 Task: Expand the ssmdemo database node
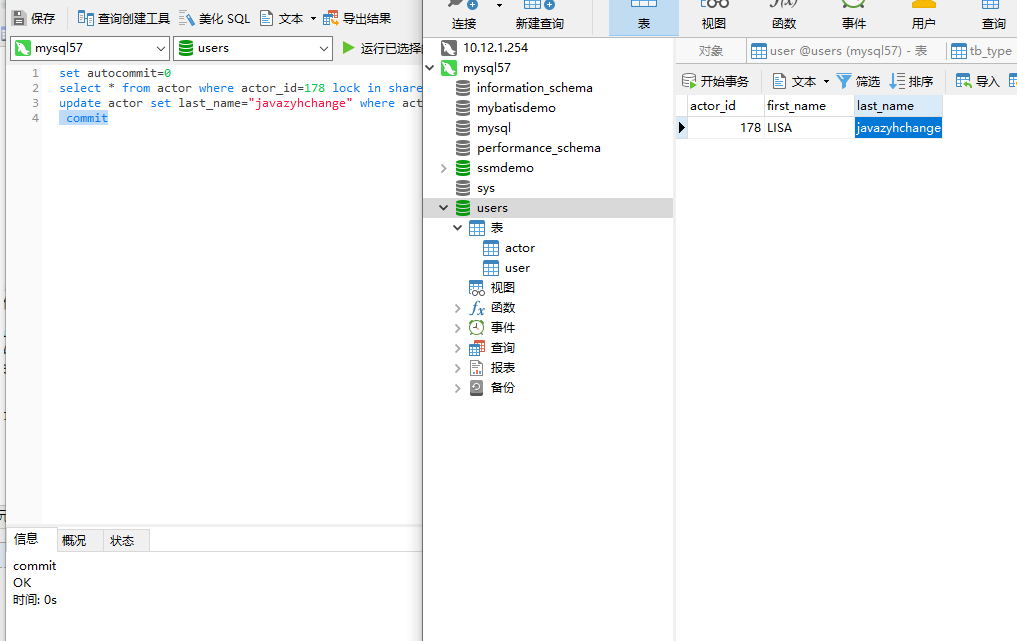tap(444, 168)
